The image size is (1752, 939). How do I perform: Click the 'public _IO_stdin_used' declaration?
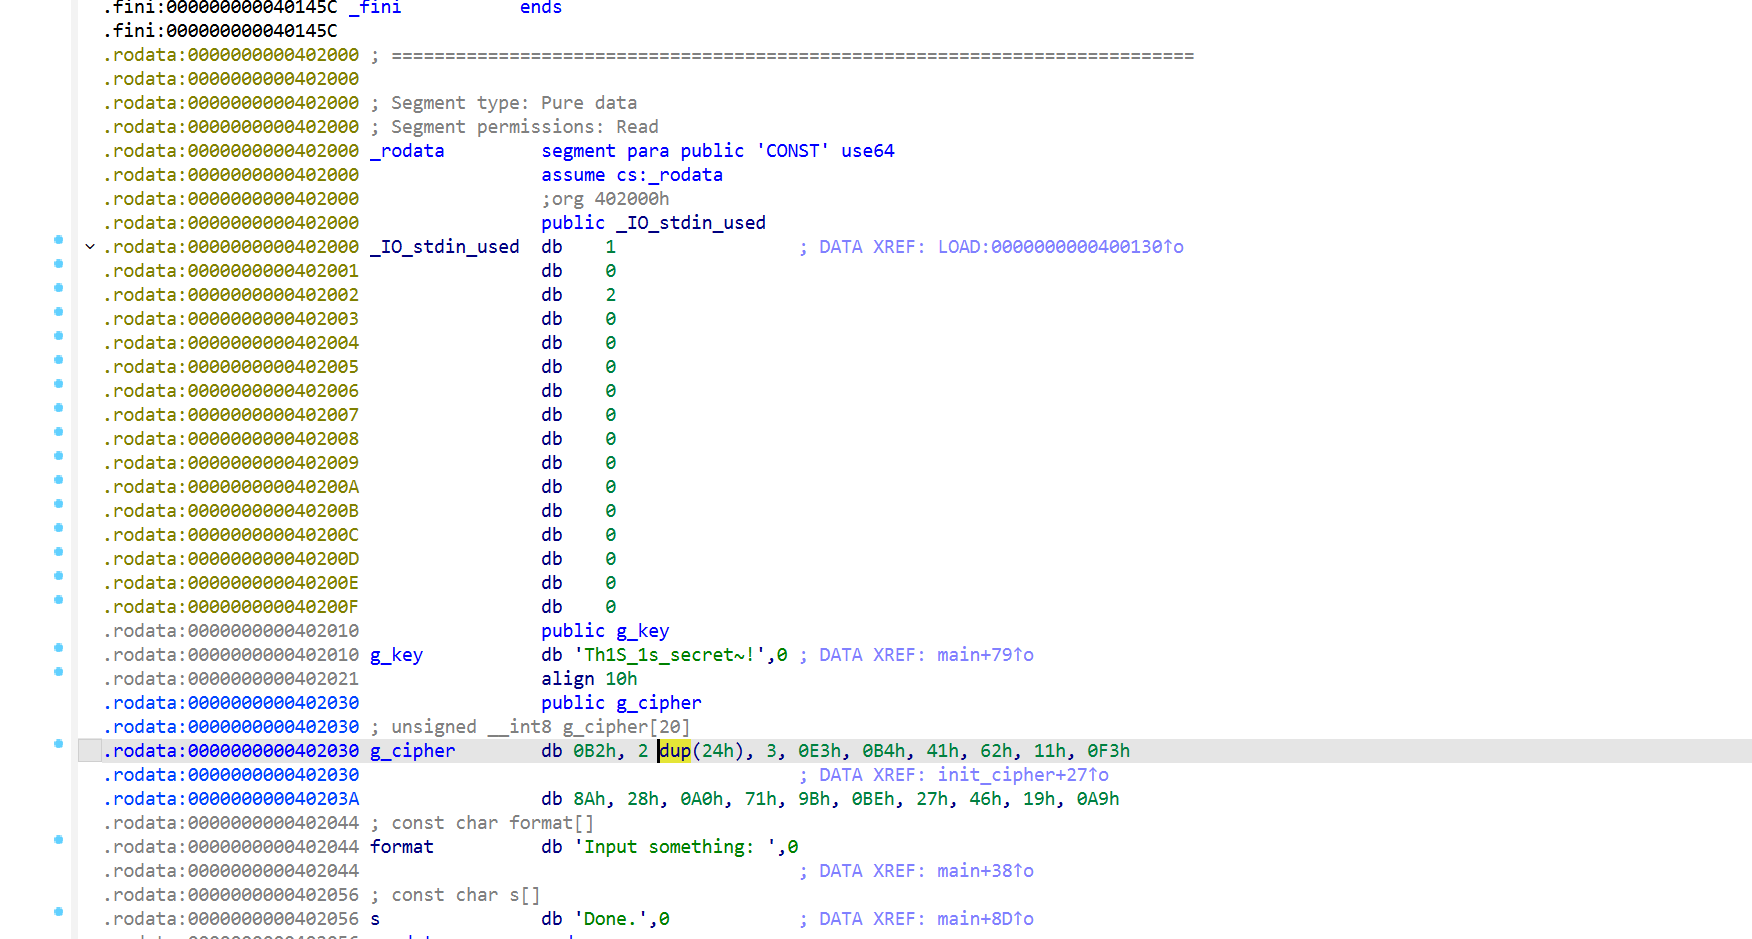653,223
